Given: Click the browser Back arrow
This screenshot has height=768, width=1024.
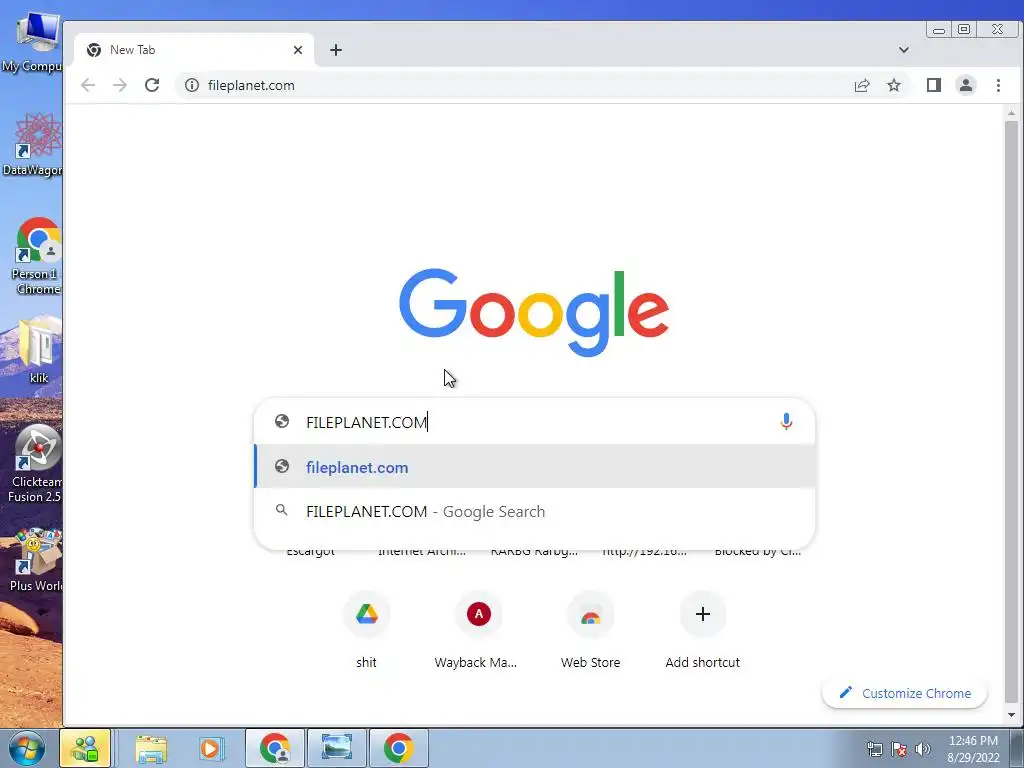Looking at the screenshot, I should coord(88,86).
